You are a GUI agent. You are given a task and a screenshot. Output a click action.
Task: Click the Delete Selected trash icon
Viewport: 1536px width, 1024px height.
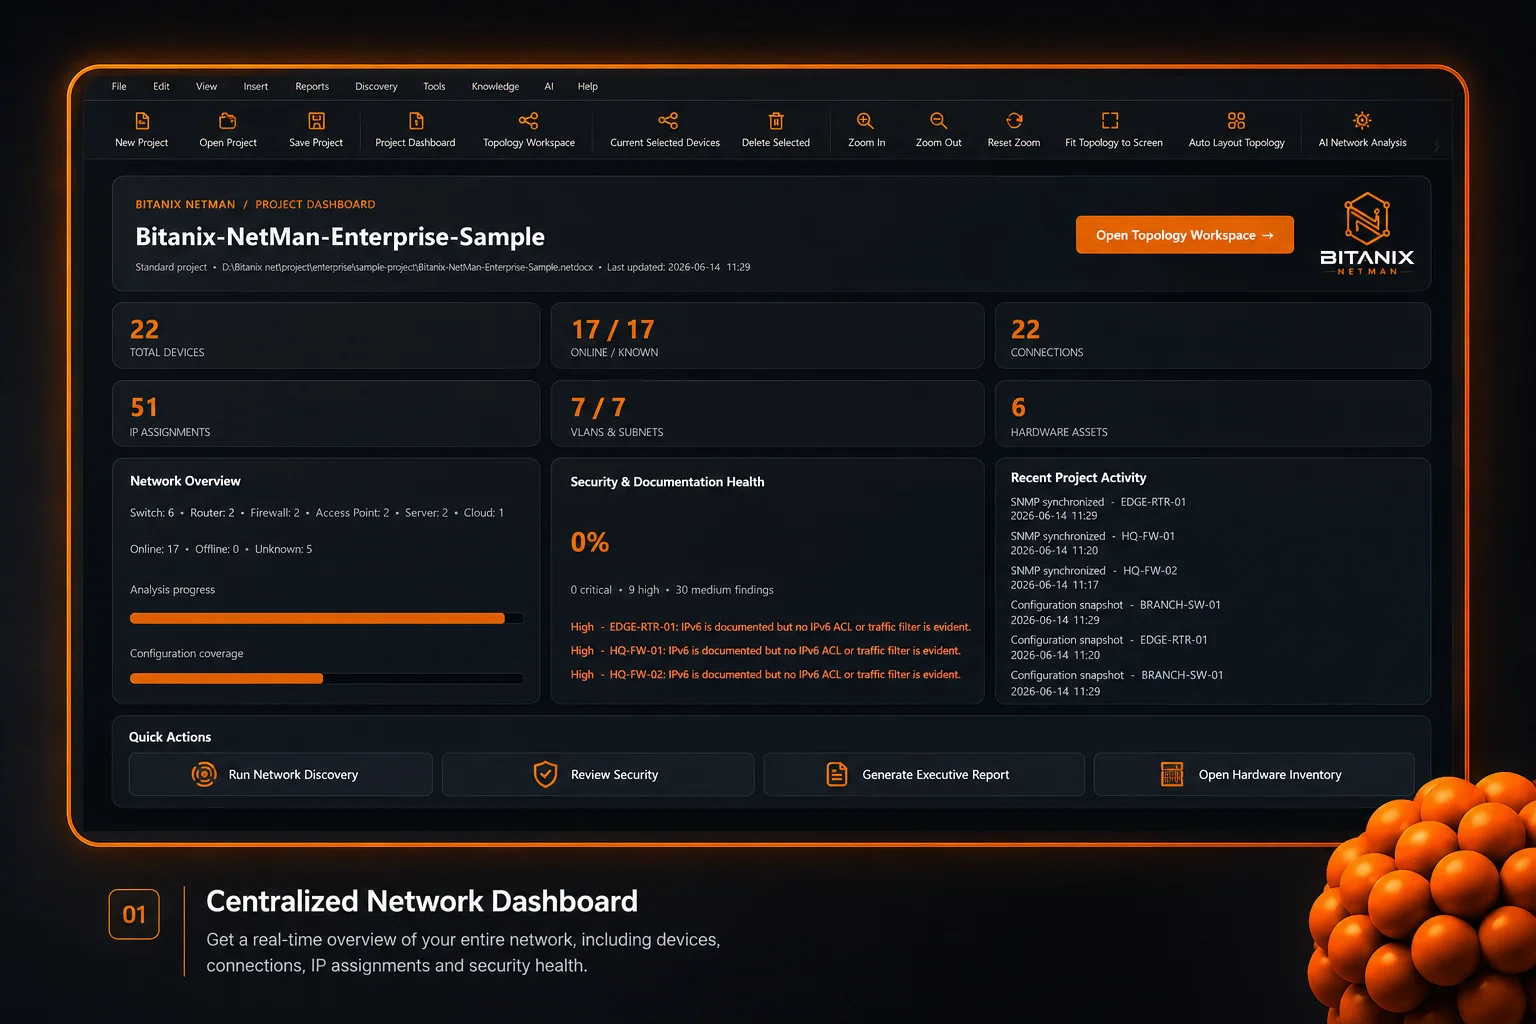point(776,121)
